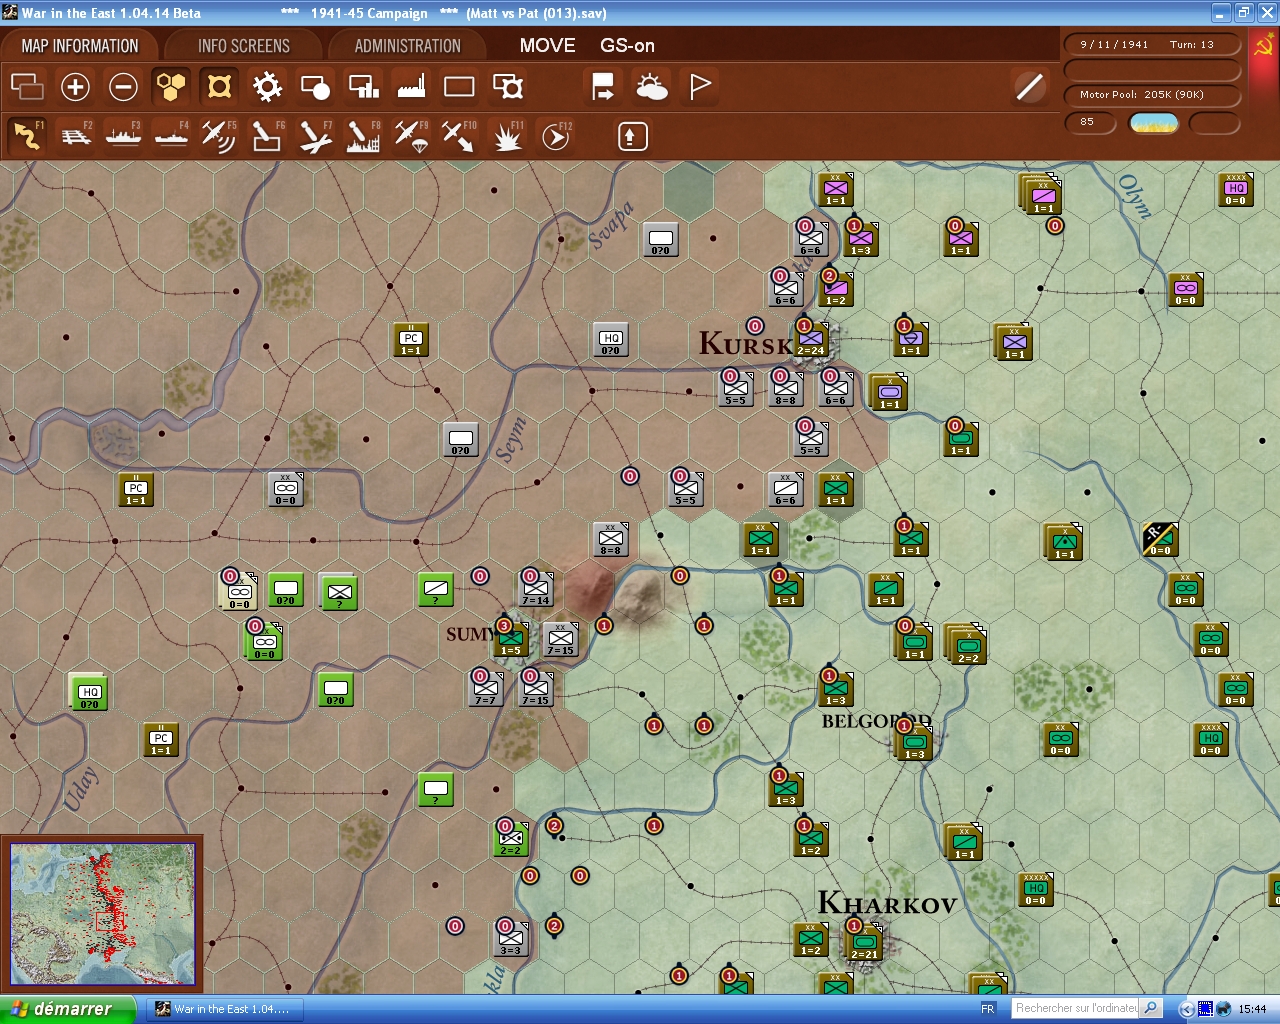The image size is (1280, 1024).
Task: Select the 2=21 unit stack at Kharkov
Action: (864, 942)
